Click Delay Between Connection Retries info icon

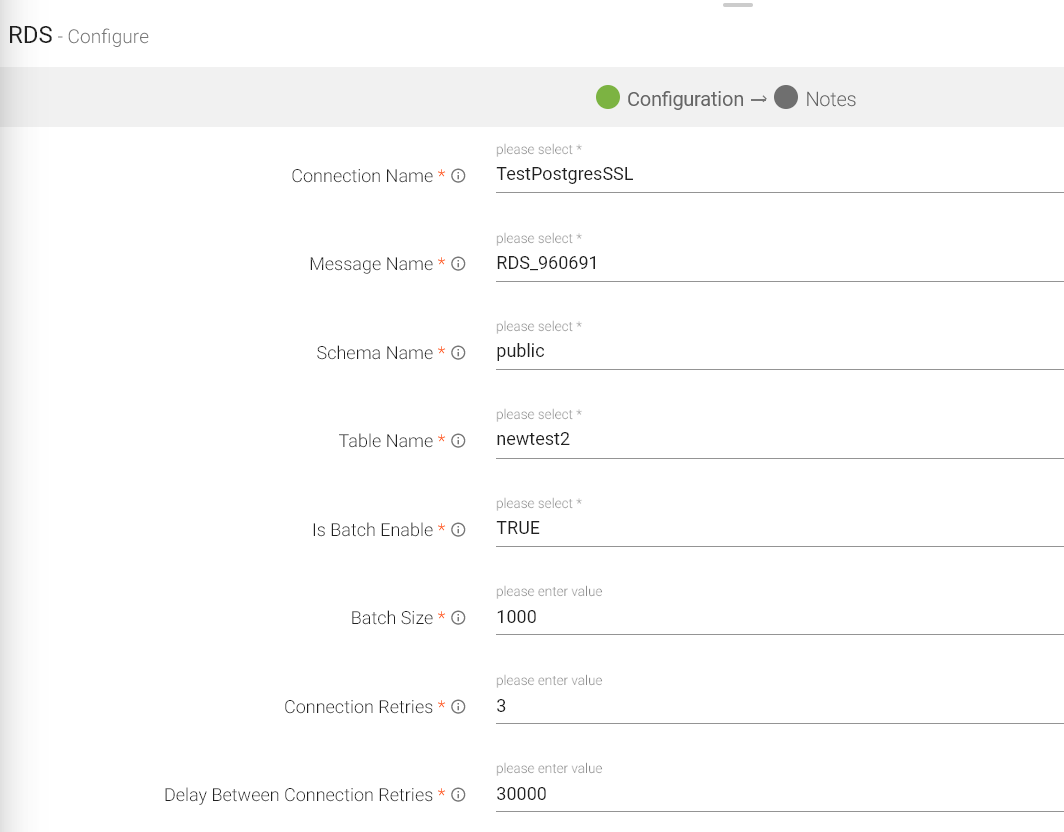point(458,795)
